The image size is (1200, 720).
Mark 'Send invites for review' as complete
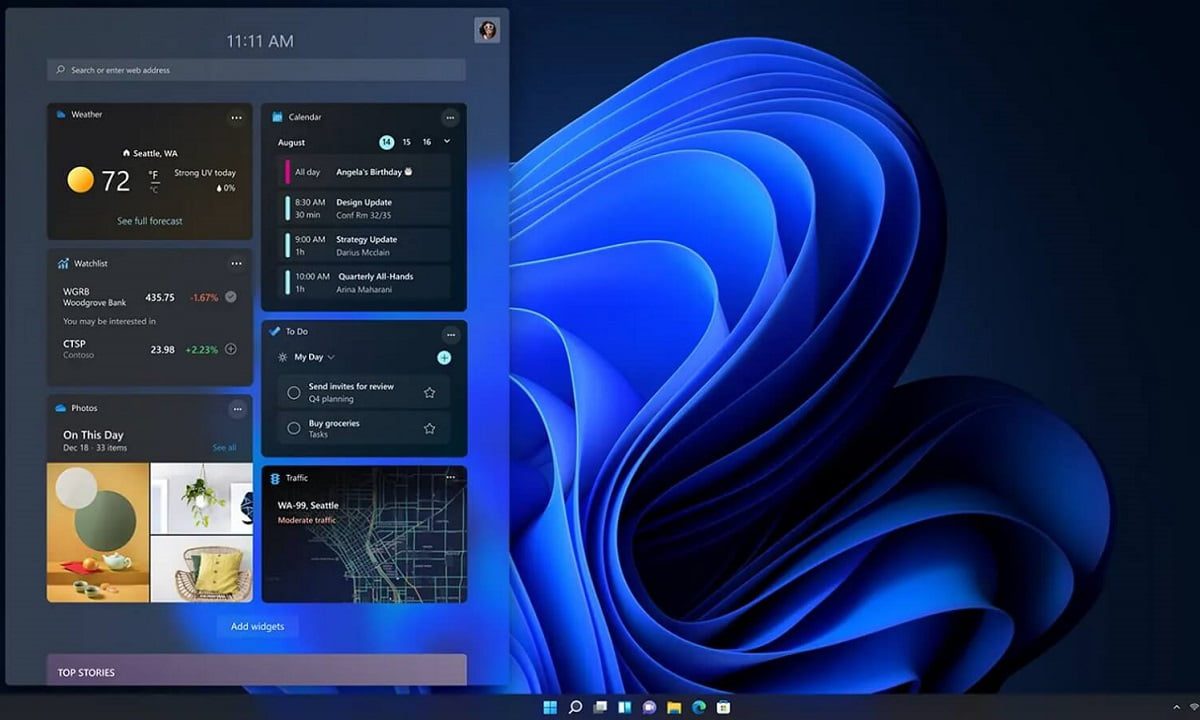(x=294, y=393)
